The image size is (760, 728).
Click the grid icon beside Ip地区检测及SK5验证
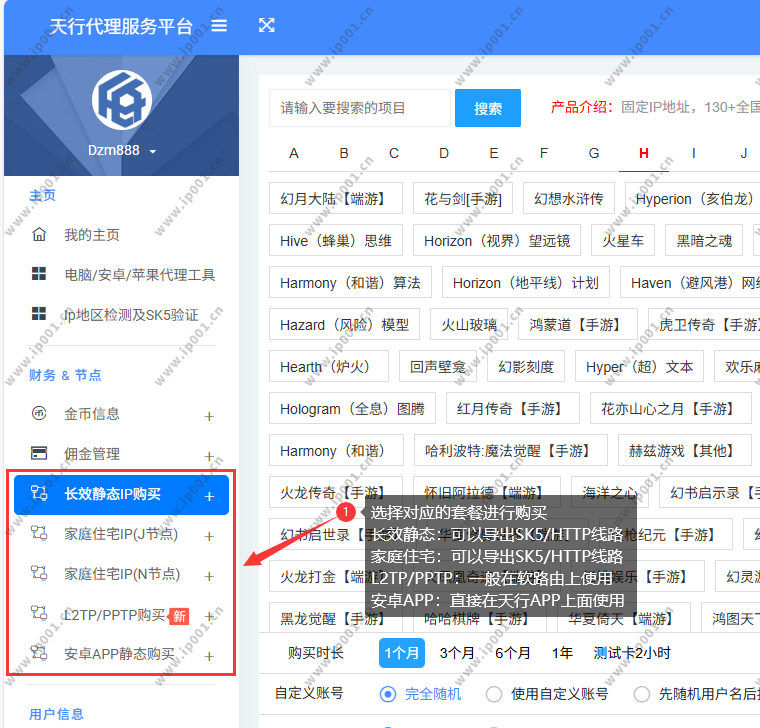[40, 315]
